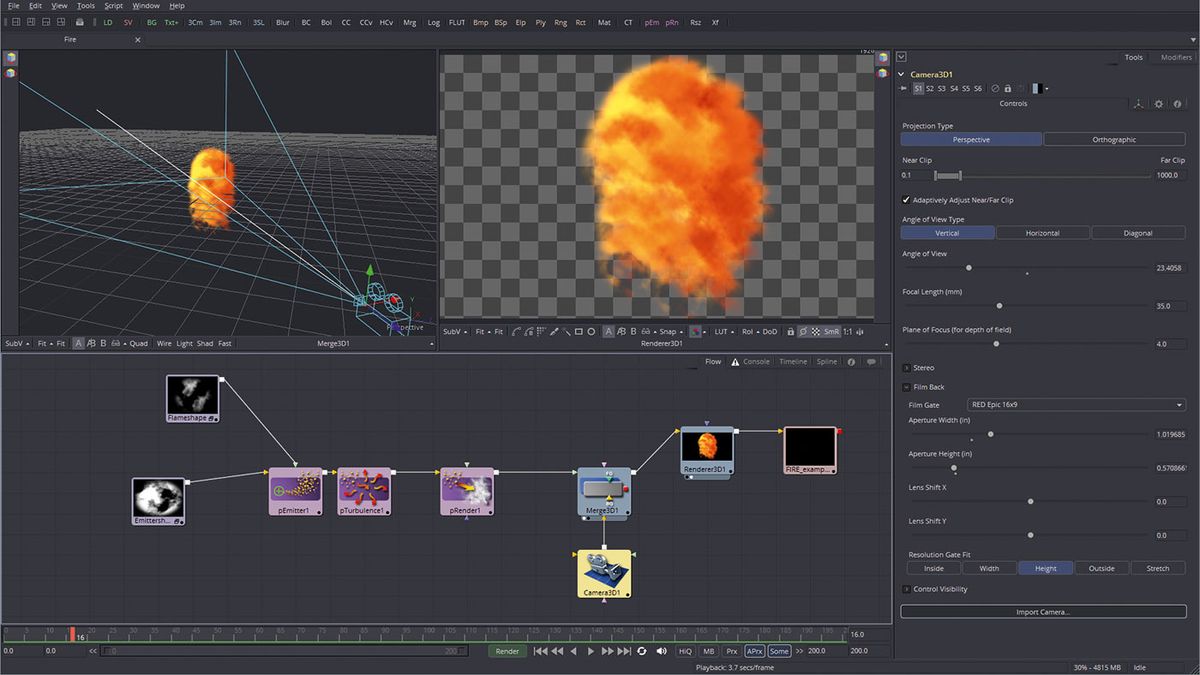The height and width of the screenshot is (675, 1200).
Task: Expand the Stereo section
Action: click(x=908, y=368)
